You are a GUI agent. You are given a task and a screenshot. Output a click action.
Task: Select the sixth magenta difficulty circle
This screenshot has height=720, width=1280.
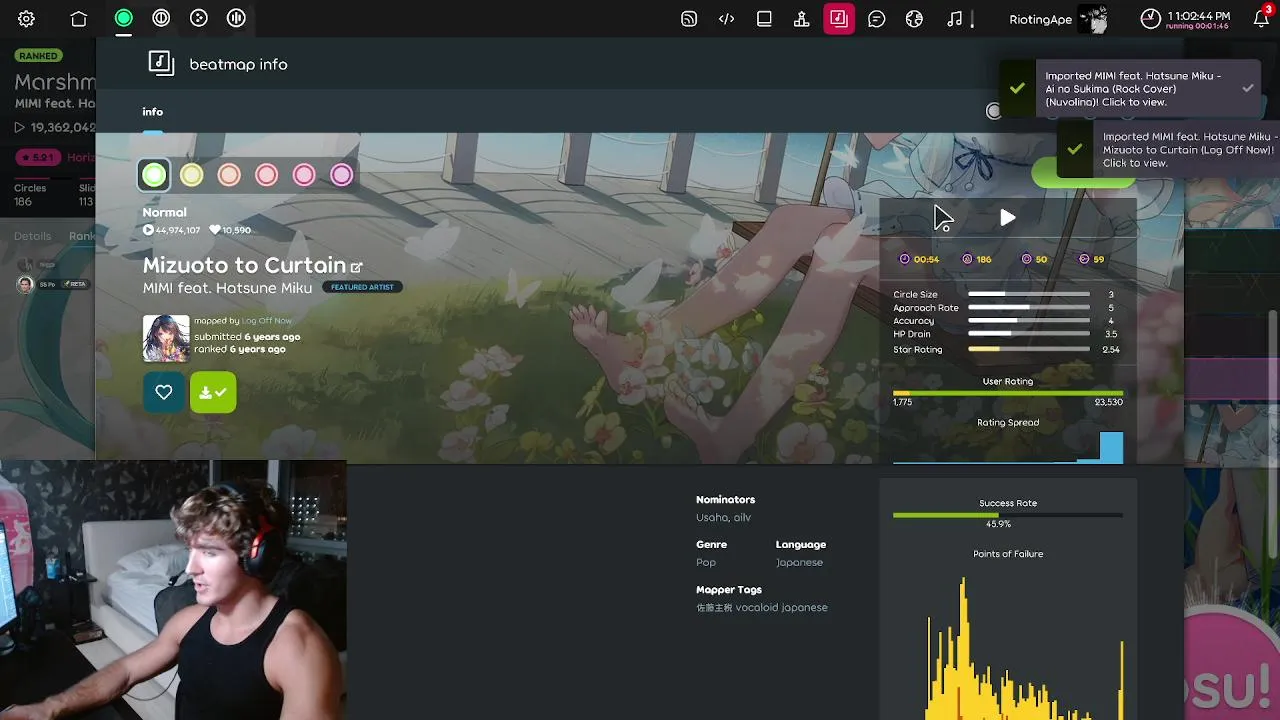click(x=341, y=175)
